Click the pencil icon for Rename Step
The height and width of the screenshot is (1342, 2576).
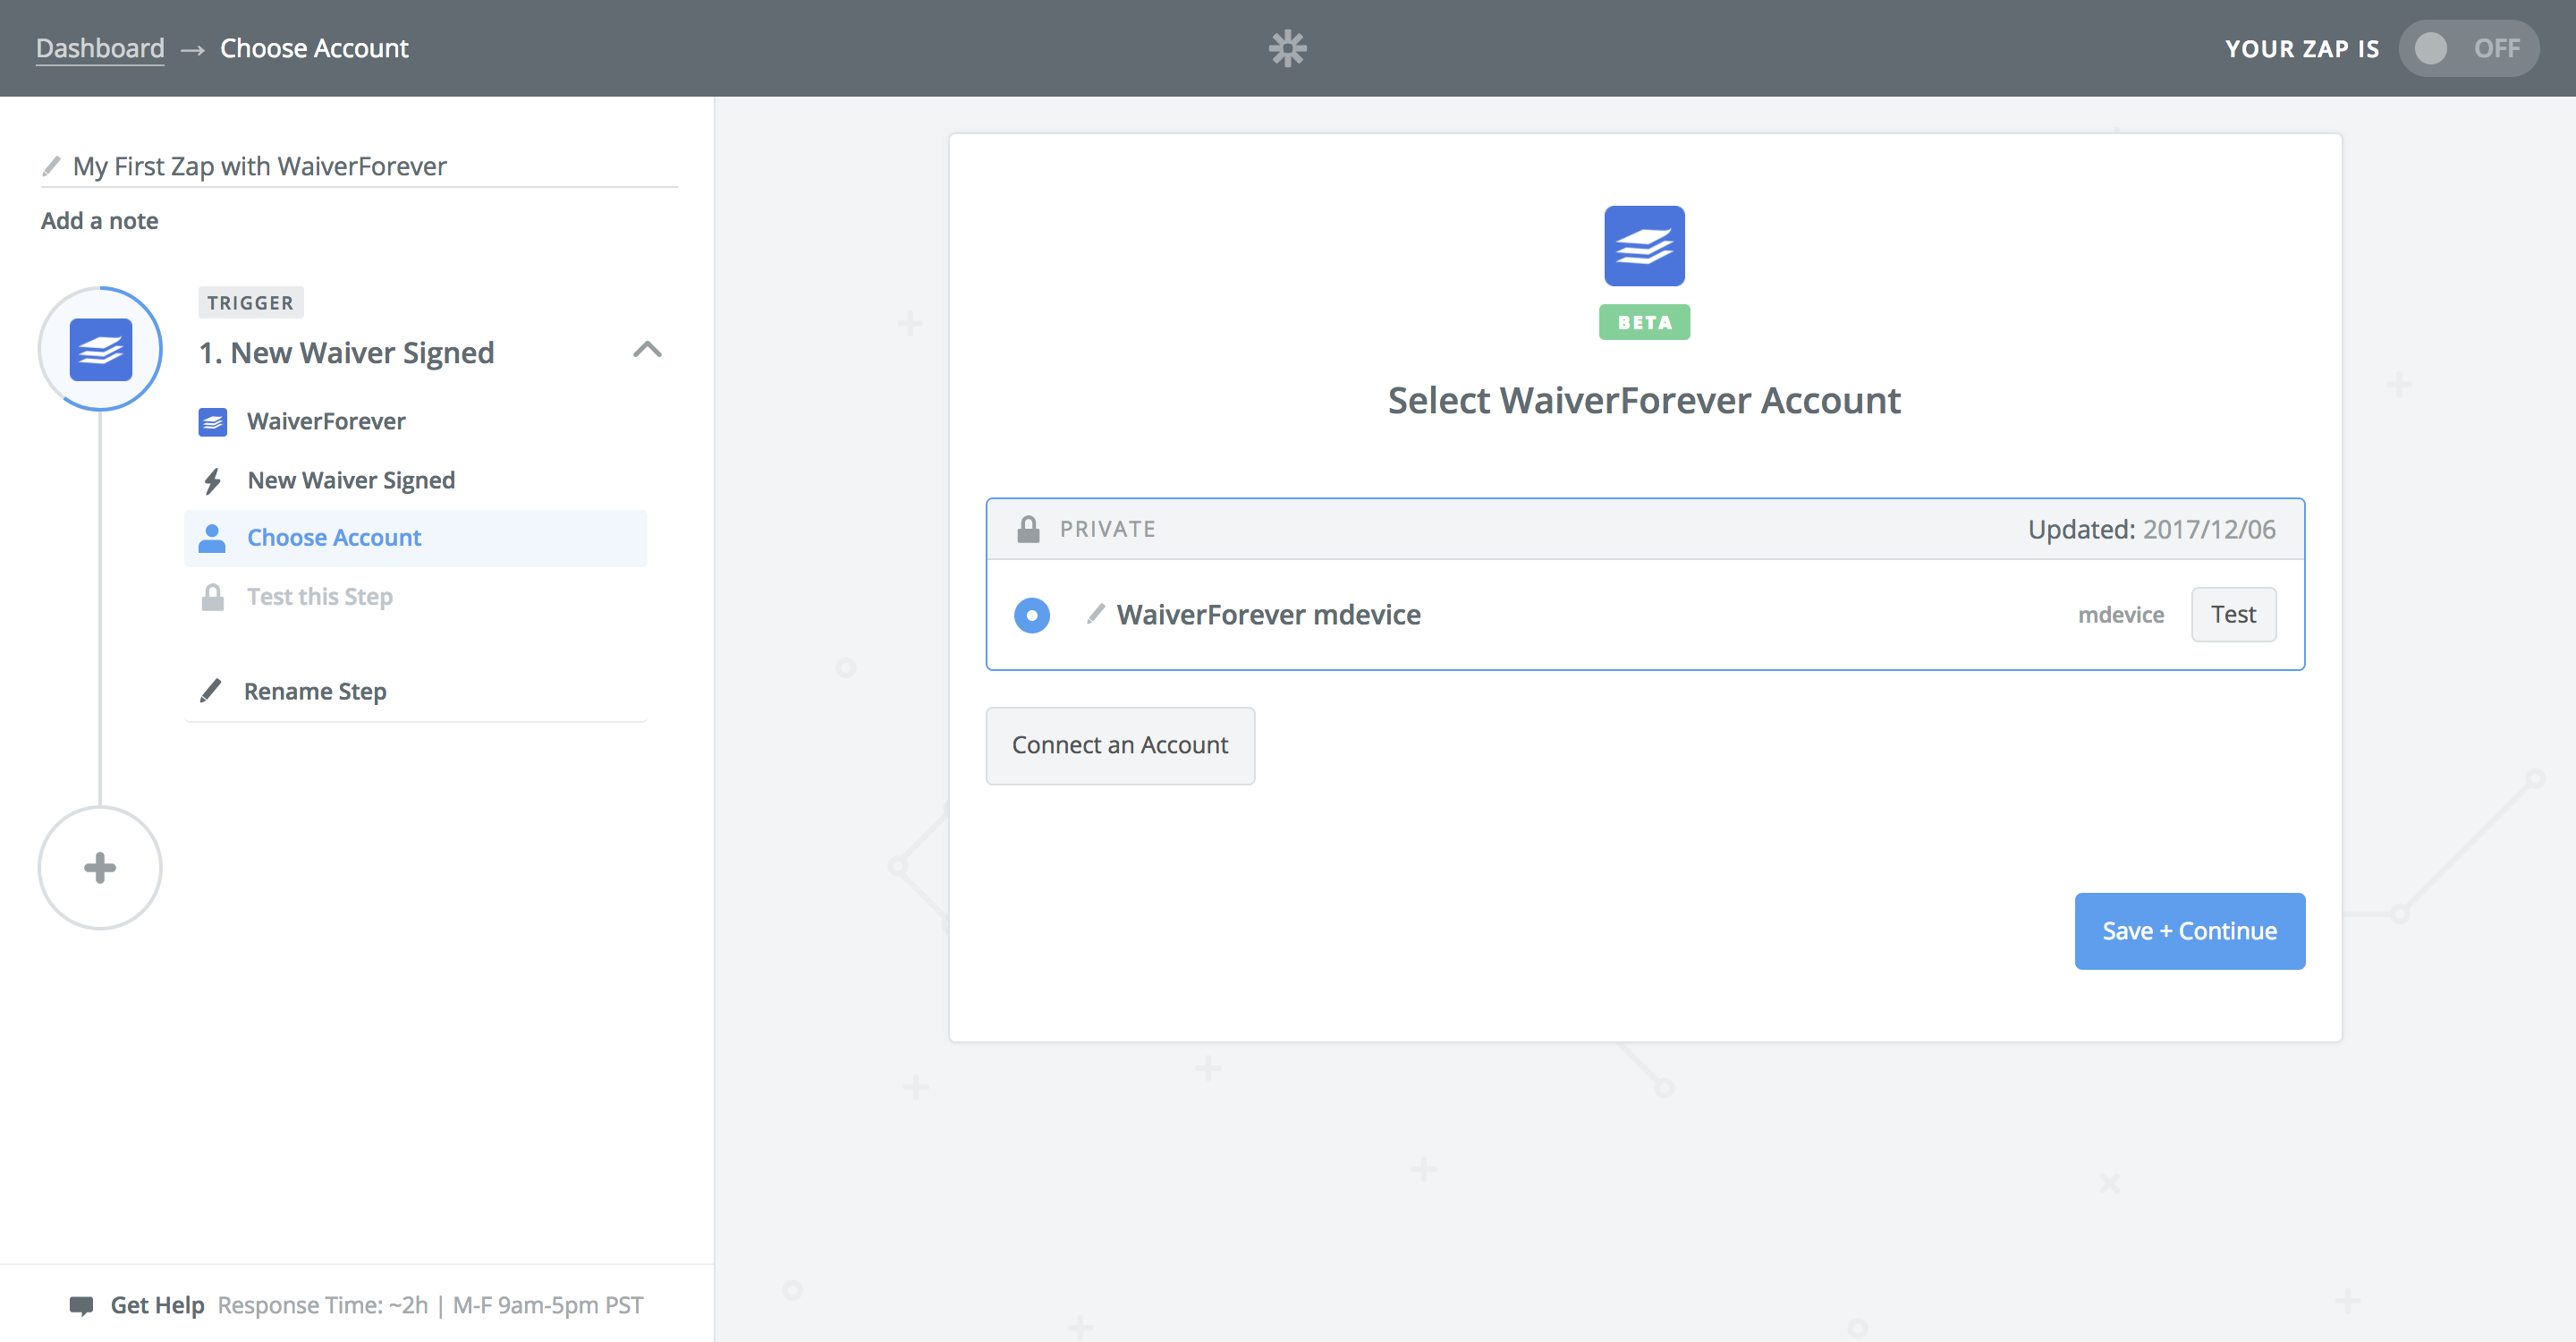tap(210, 691)
